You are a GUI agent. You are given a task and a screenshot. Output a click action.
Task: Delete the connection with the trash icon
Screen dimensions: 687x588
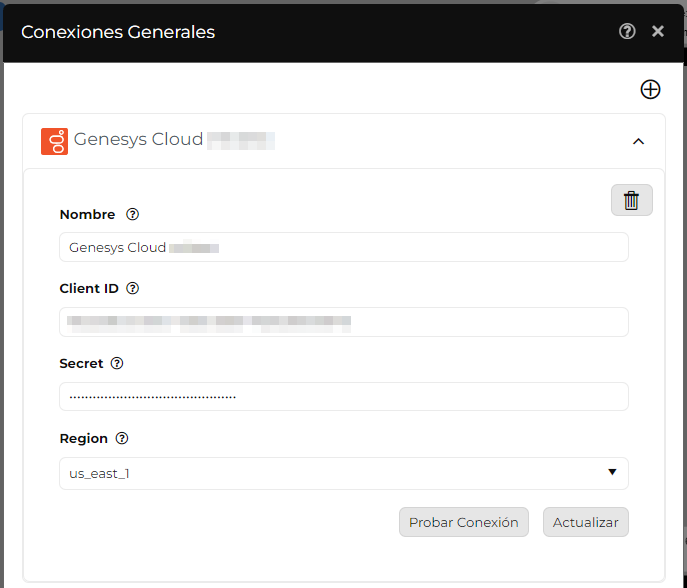pyautogui.click(x=631, y=200)
